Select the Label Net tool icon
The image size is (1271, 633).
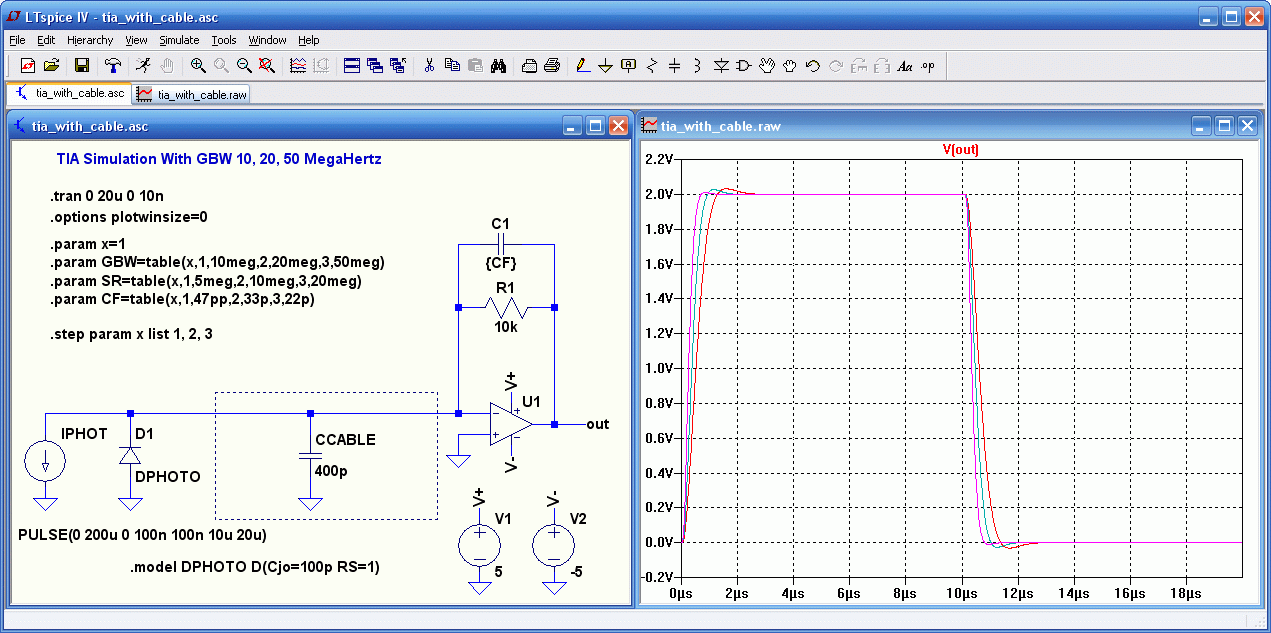pos(628,65)
